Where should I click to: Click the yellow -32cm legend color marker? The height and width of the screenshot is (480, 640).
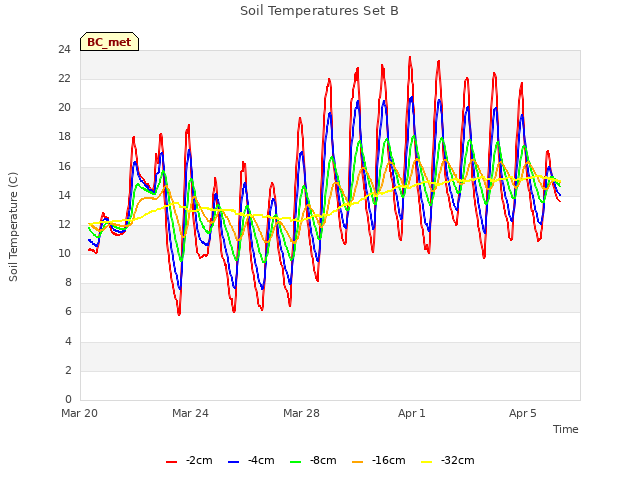pos(427,462)
